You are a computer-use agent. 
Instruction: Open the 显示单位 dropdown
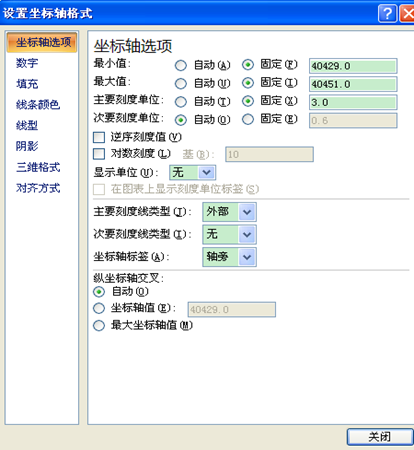pyautogui.click(x=193, y=173)
